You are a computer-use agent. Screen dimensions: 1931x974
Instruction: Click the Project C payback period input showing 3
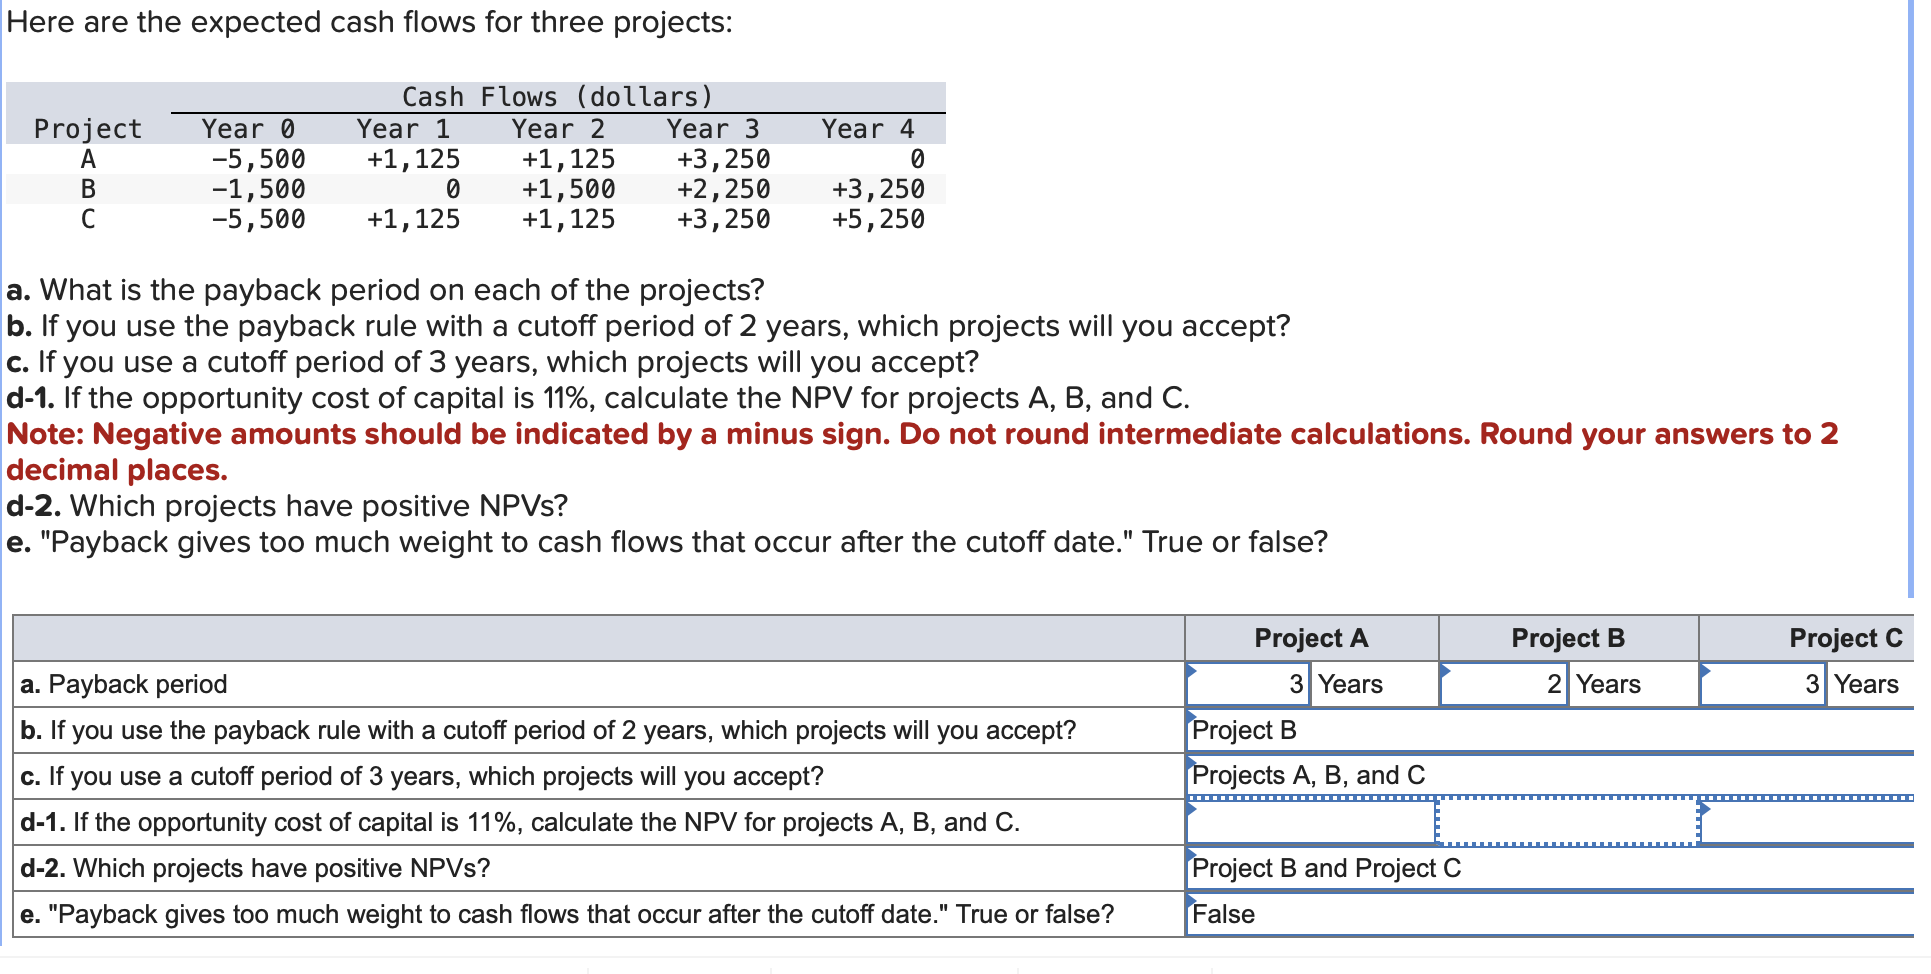tap(1763, 685)
